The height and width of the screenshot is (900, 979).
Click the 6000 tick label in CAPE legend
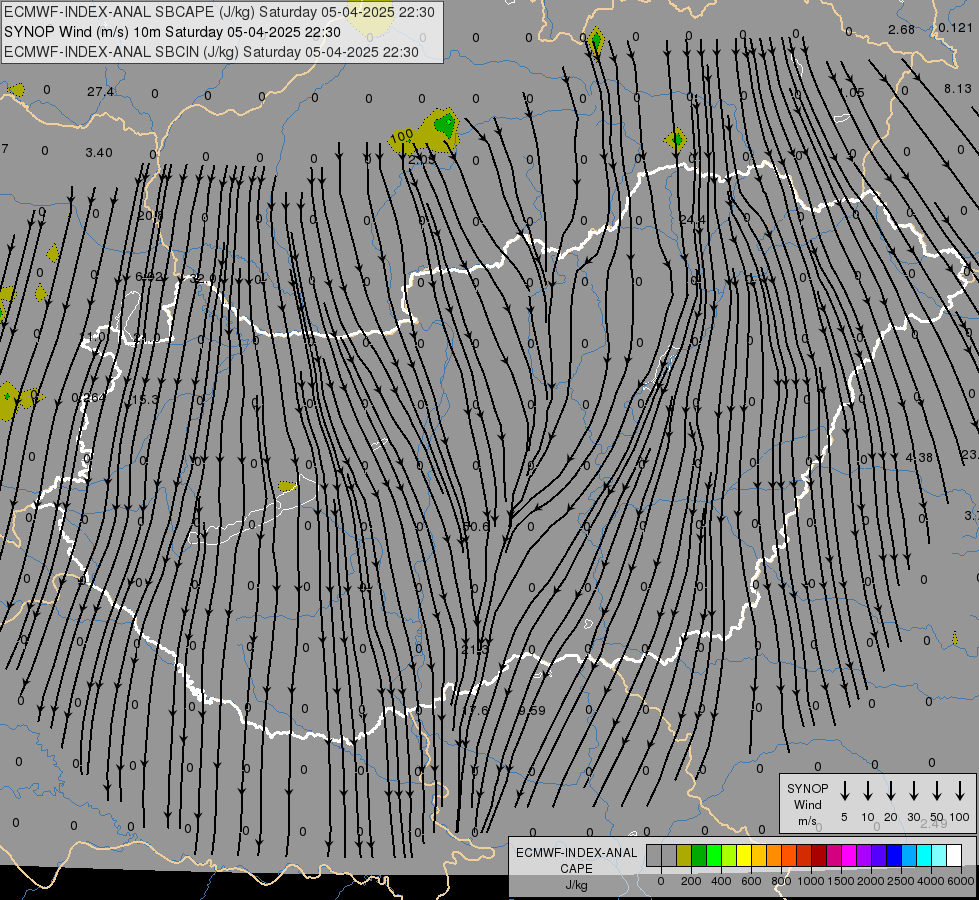click(x=960, y=881)
